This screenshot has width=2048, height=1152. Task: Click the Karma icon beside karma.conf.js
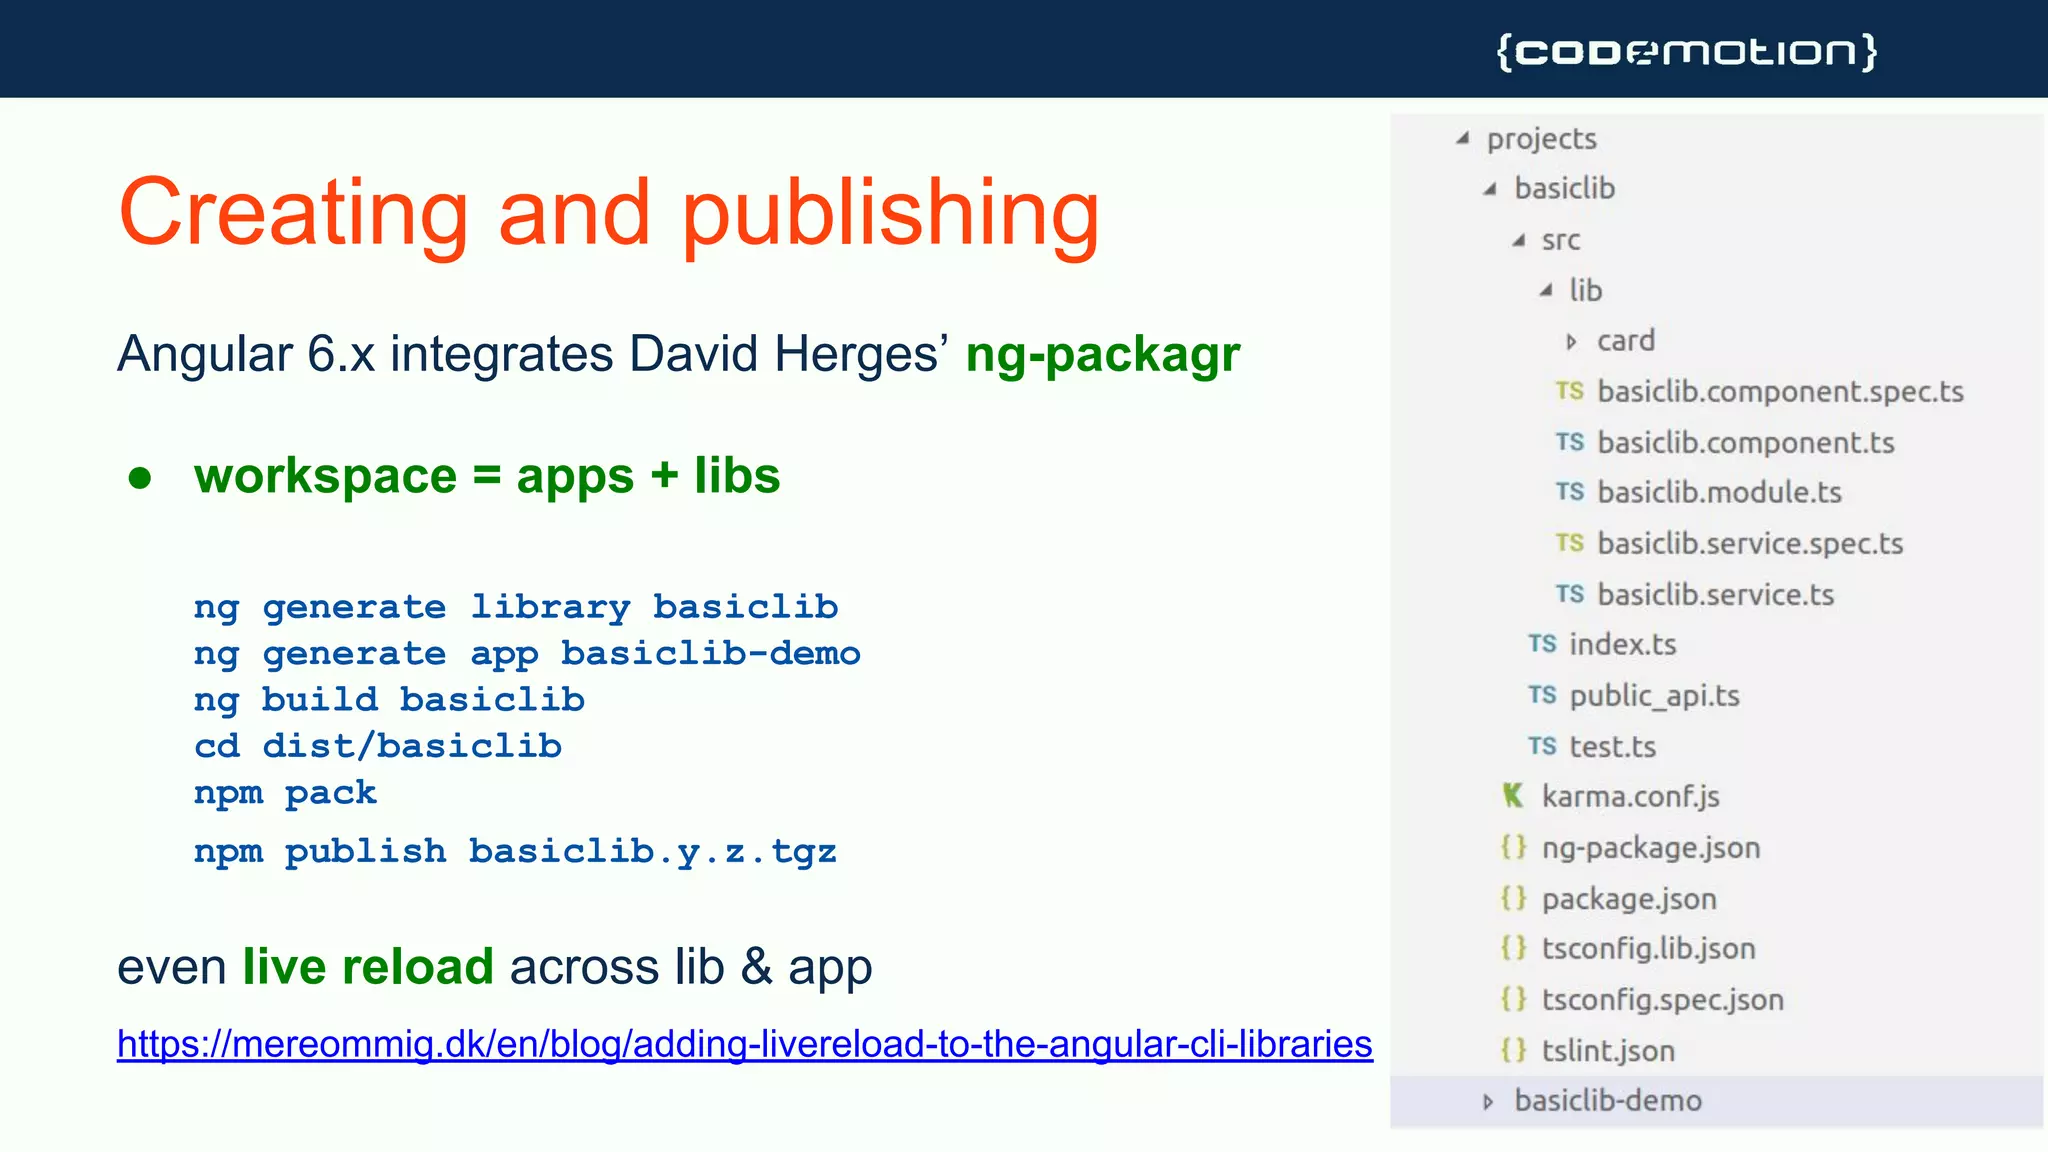point(1513,796)
